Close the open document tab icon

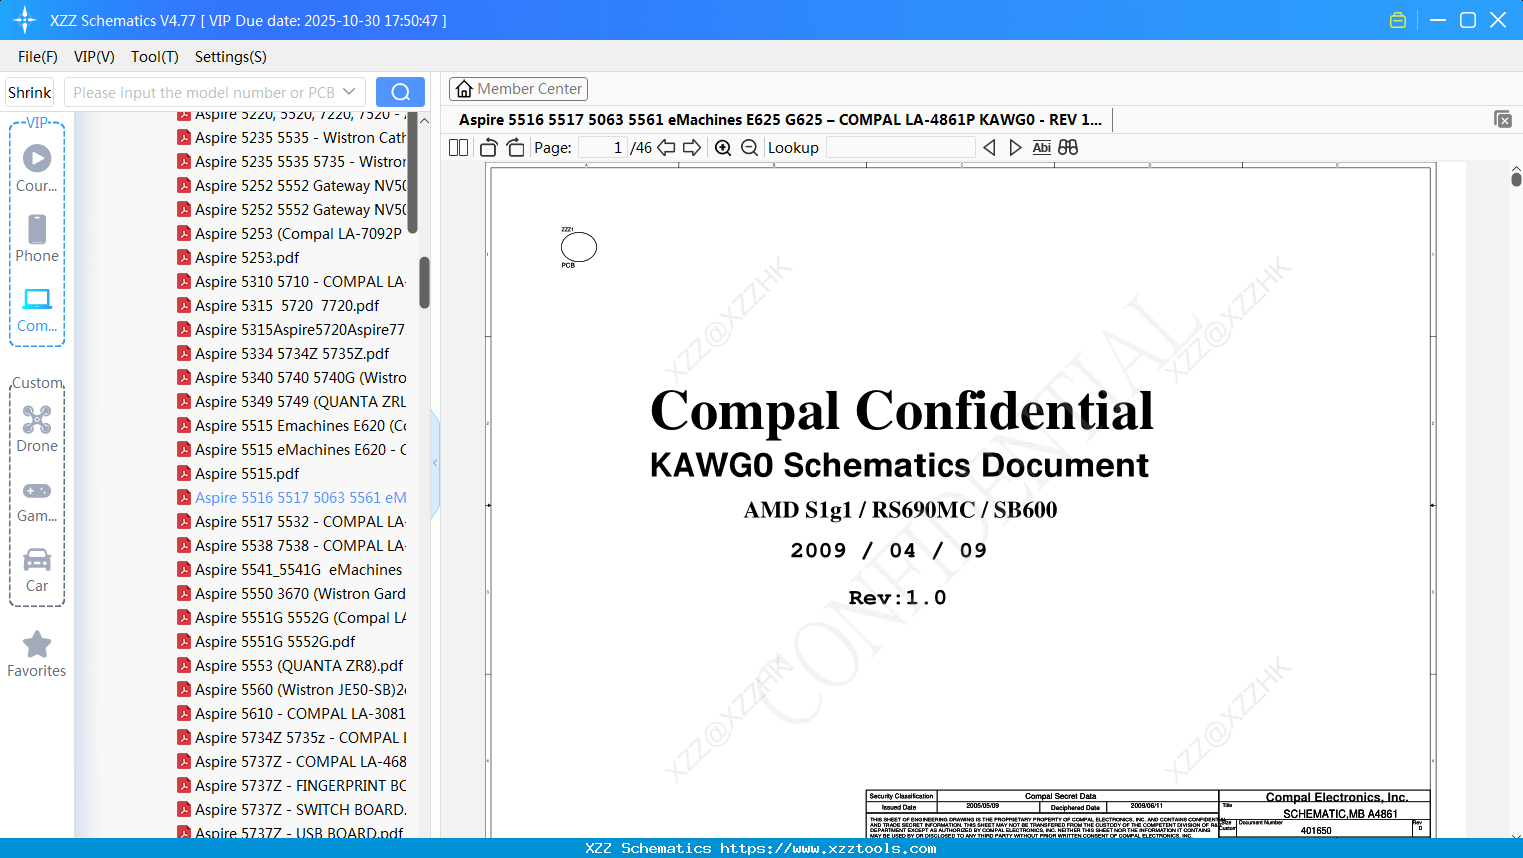[1503, 119]
